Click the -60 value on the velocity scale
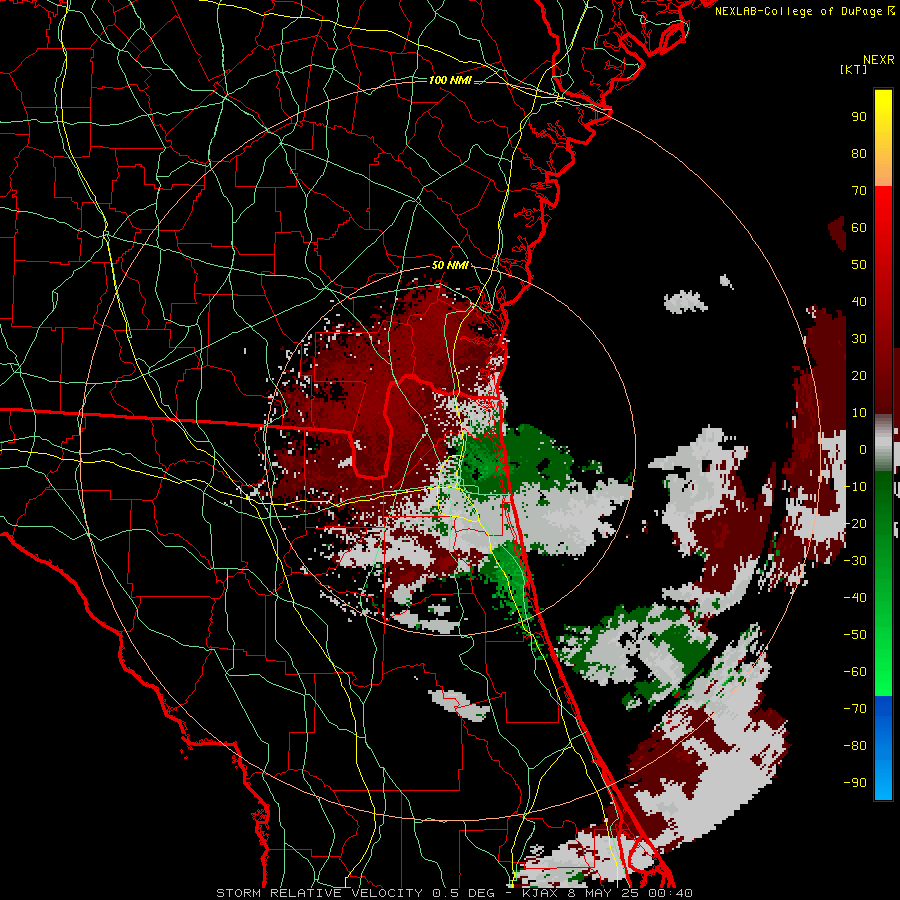The height and width of the screenshot is (900, 900). click(855, 672)
